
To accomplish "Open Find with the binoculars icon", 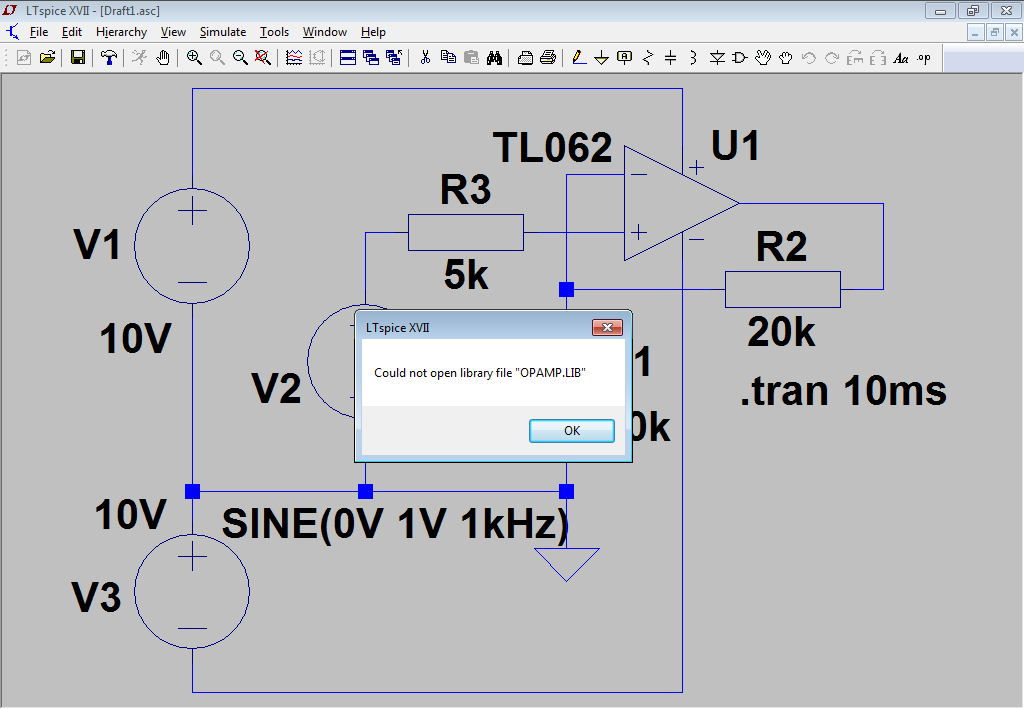I will [494, 58].
